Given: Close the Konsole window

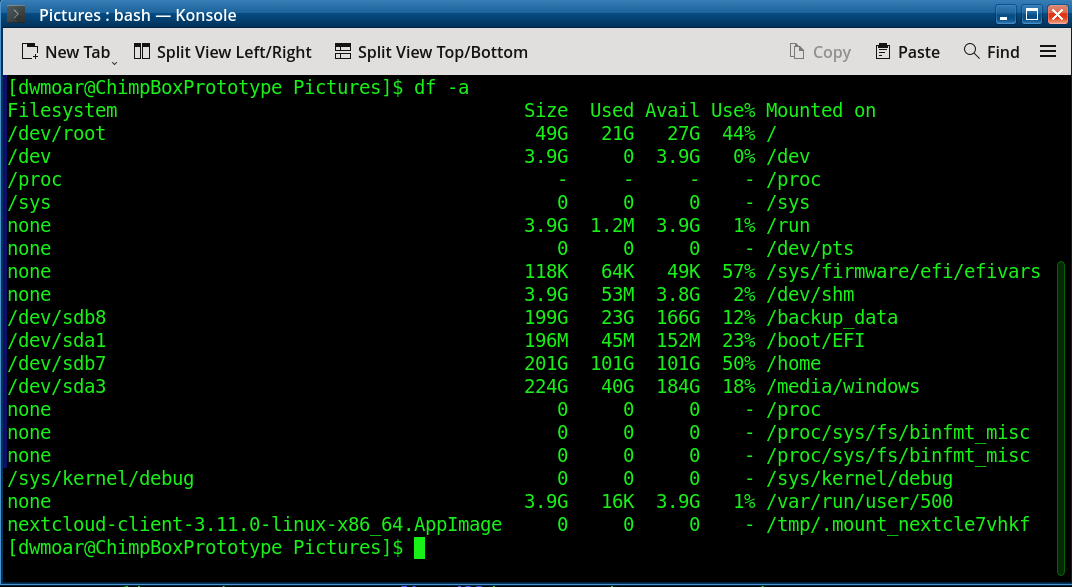Looking at the screenshot, I should [x=1054, y=15].
